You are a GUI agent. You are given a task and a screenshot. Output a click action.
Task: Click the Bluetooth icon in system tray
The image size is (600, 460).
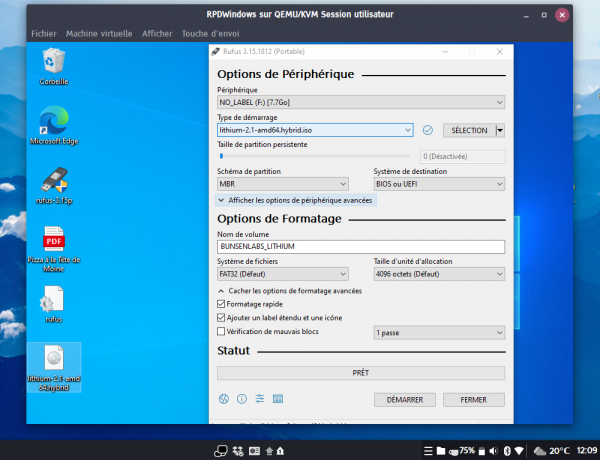[506, 451]
